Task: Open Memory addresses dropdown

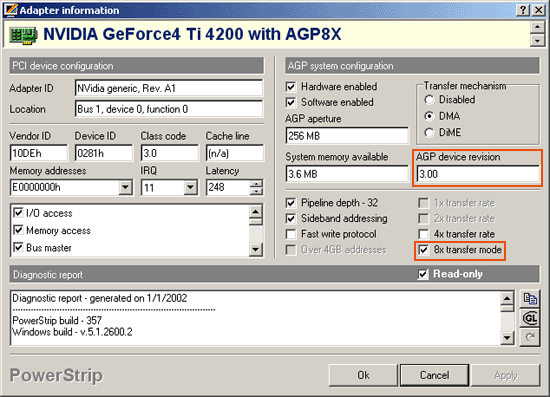Action: pos(125,188)
